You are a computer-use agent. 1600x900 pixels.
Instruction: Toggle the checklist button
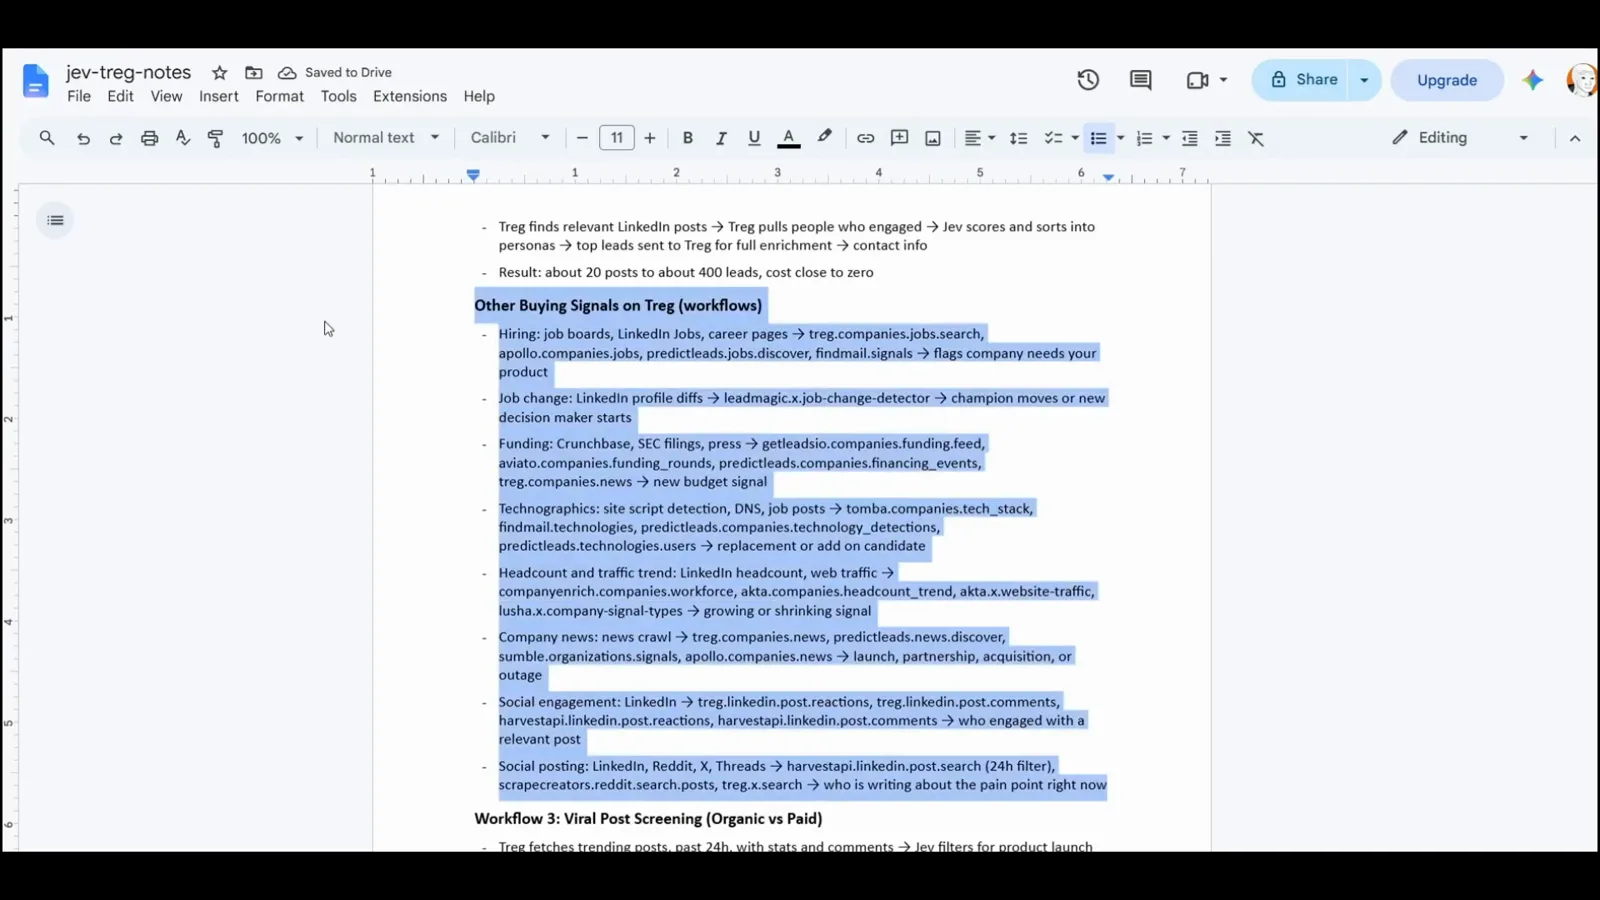(x=1053, y=138)
